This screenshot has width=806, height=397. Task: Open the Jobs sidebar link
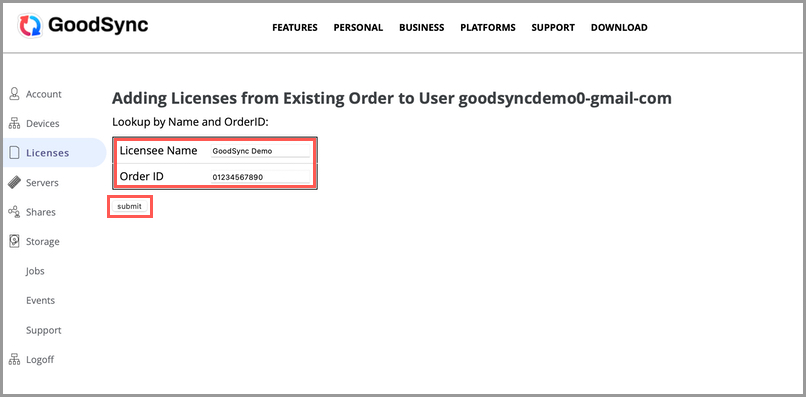[35, 271]
